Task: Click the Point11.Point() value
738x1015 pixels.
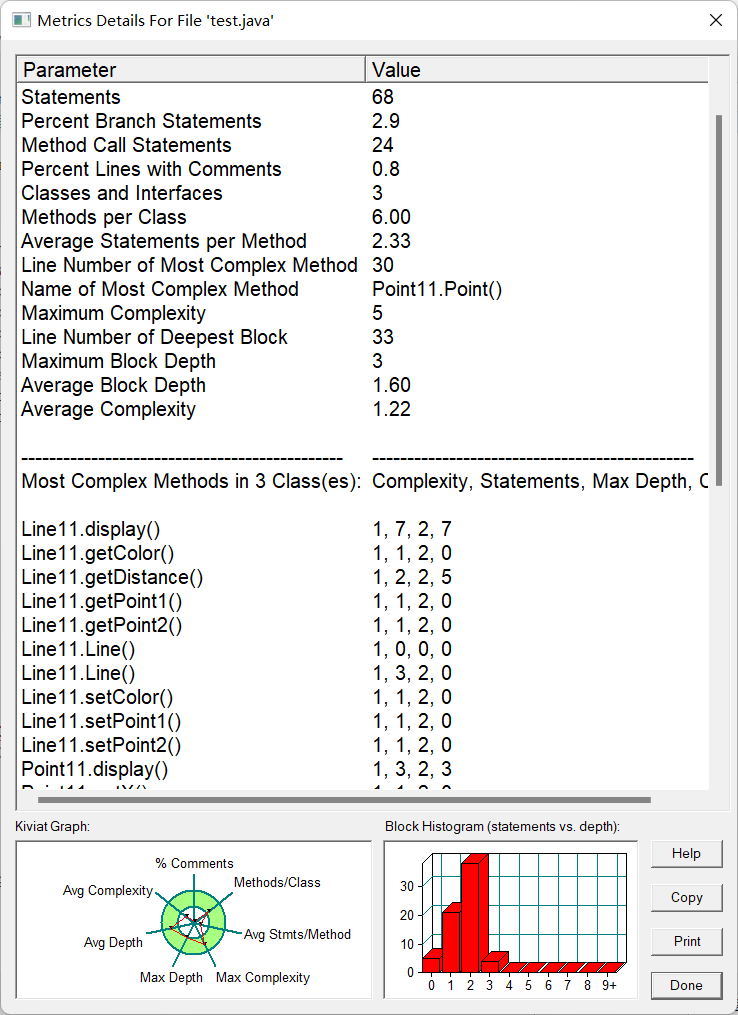Action: coord(437,289)
